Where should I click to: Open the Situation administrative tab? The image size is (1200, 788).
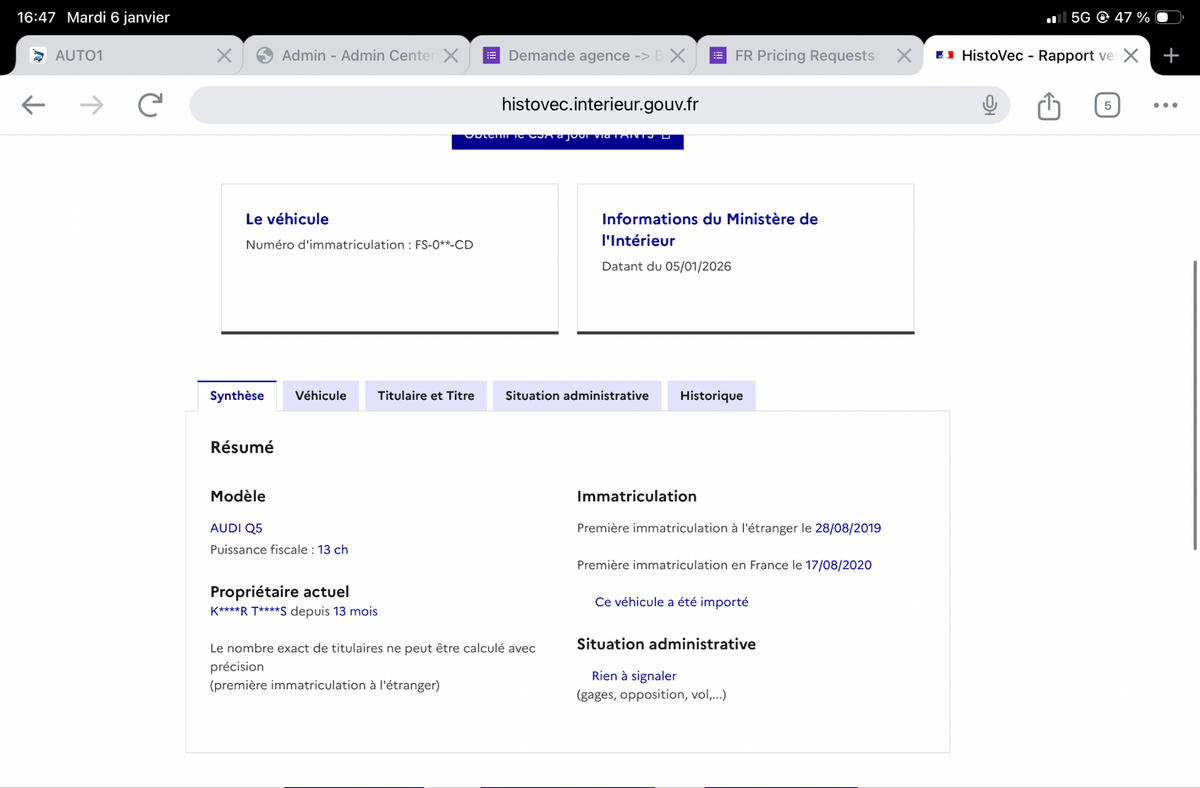point(576,396)
